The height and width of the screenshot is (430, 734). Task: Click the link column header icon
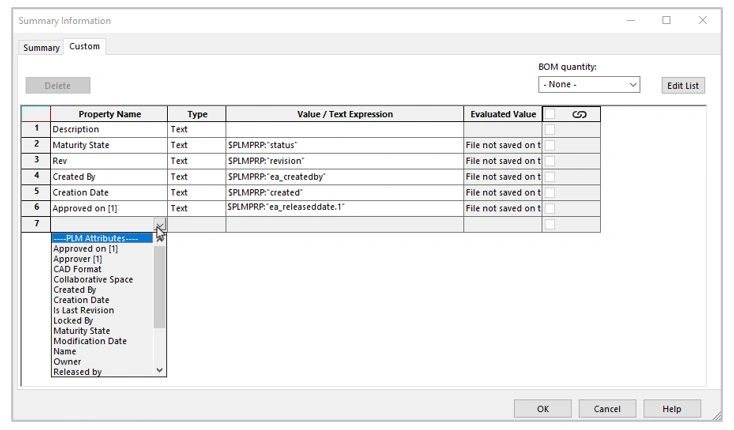579,114
